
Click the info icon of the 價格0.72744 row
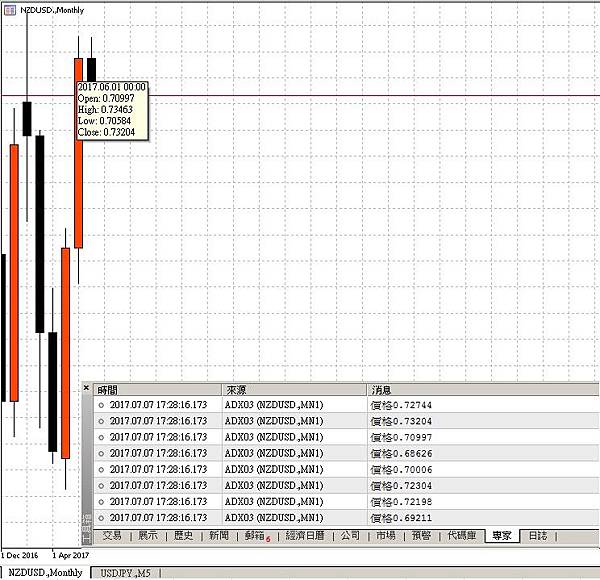[x=101, y=405]
